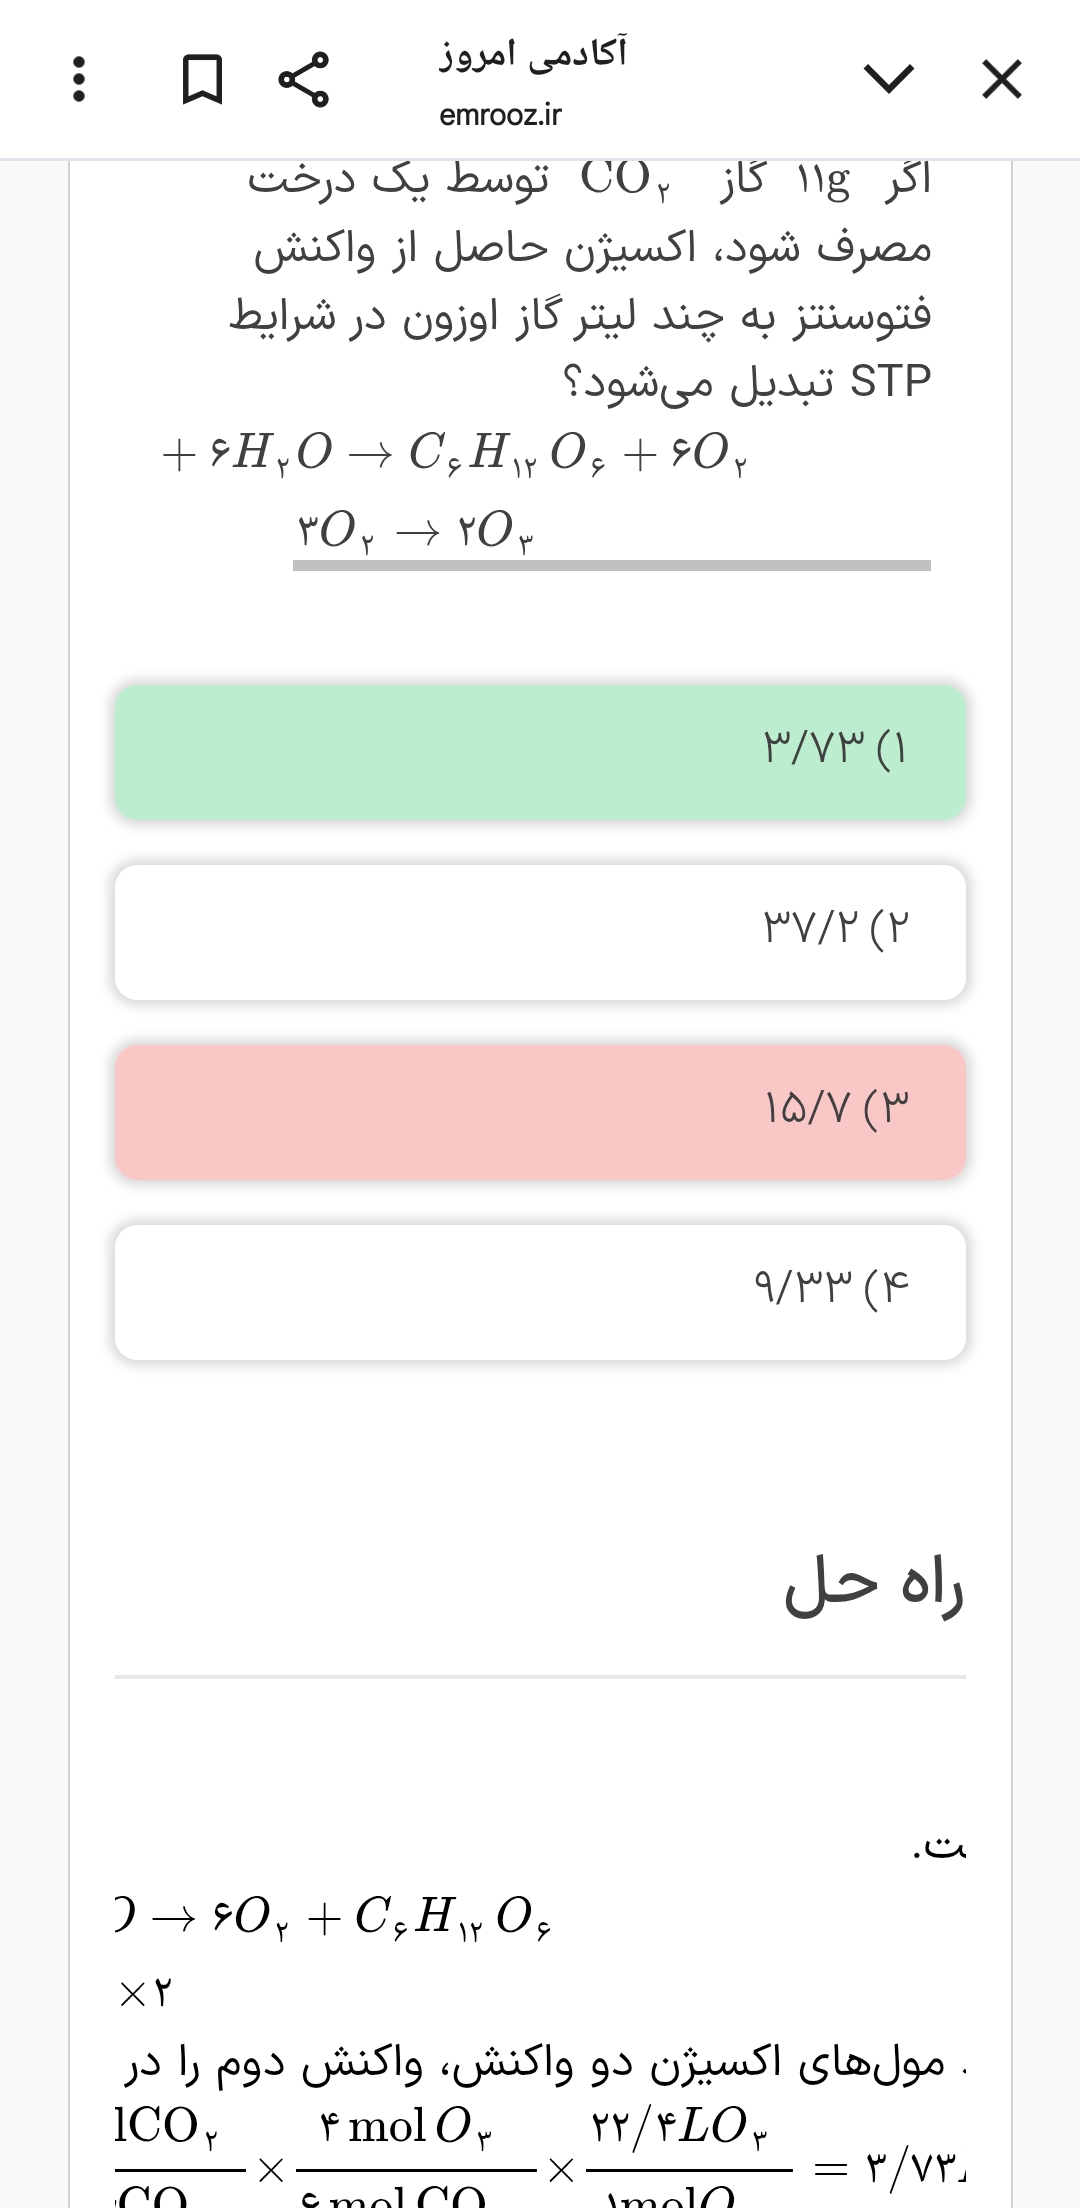The image size is (1080, 2208).
Task: Open the three-dot more options menu
Action: (x=80, y=79)
